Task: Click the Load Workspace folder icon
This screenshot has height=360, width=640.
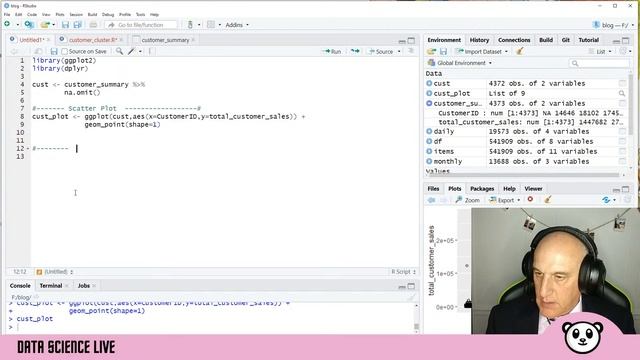Action: [x=431, y=51]
